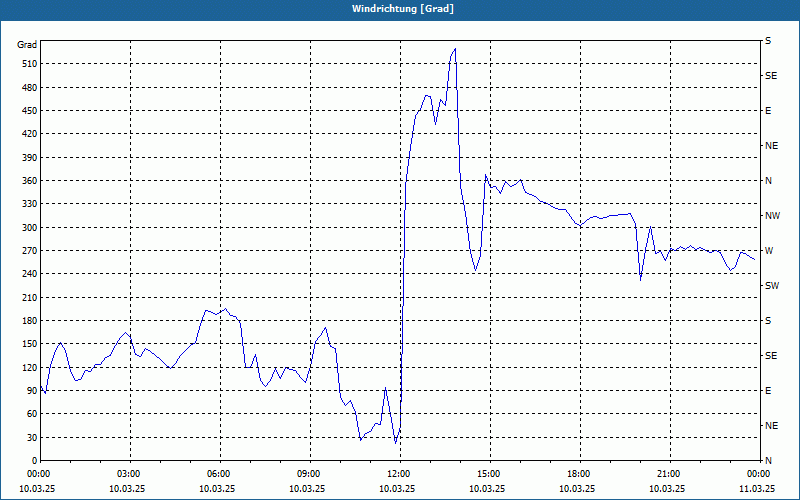Select the 06:00 time label
Image resolution: width=800 pixels, height=500 pixels.
220,474
